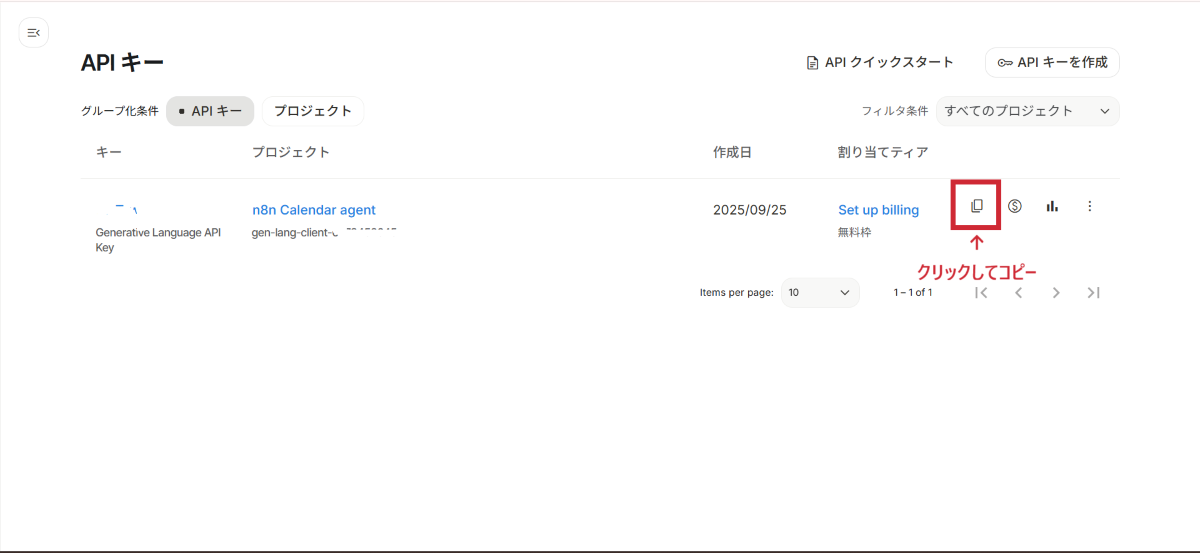This screenshot has width=1200, height=553.
Task: Jump to the first page of results
Action: coord(981,293)
